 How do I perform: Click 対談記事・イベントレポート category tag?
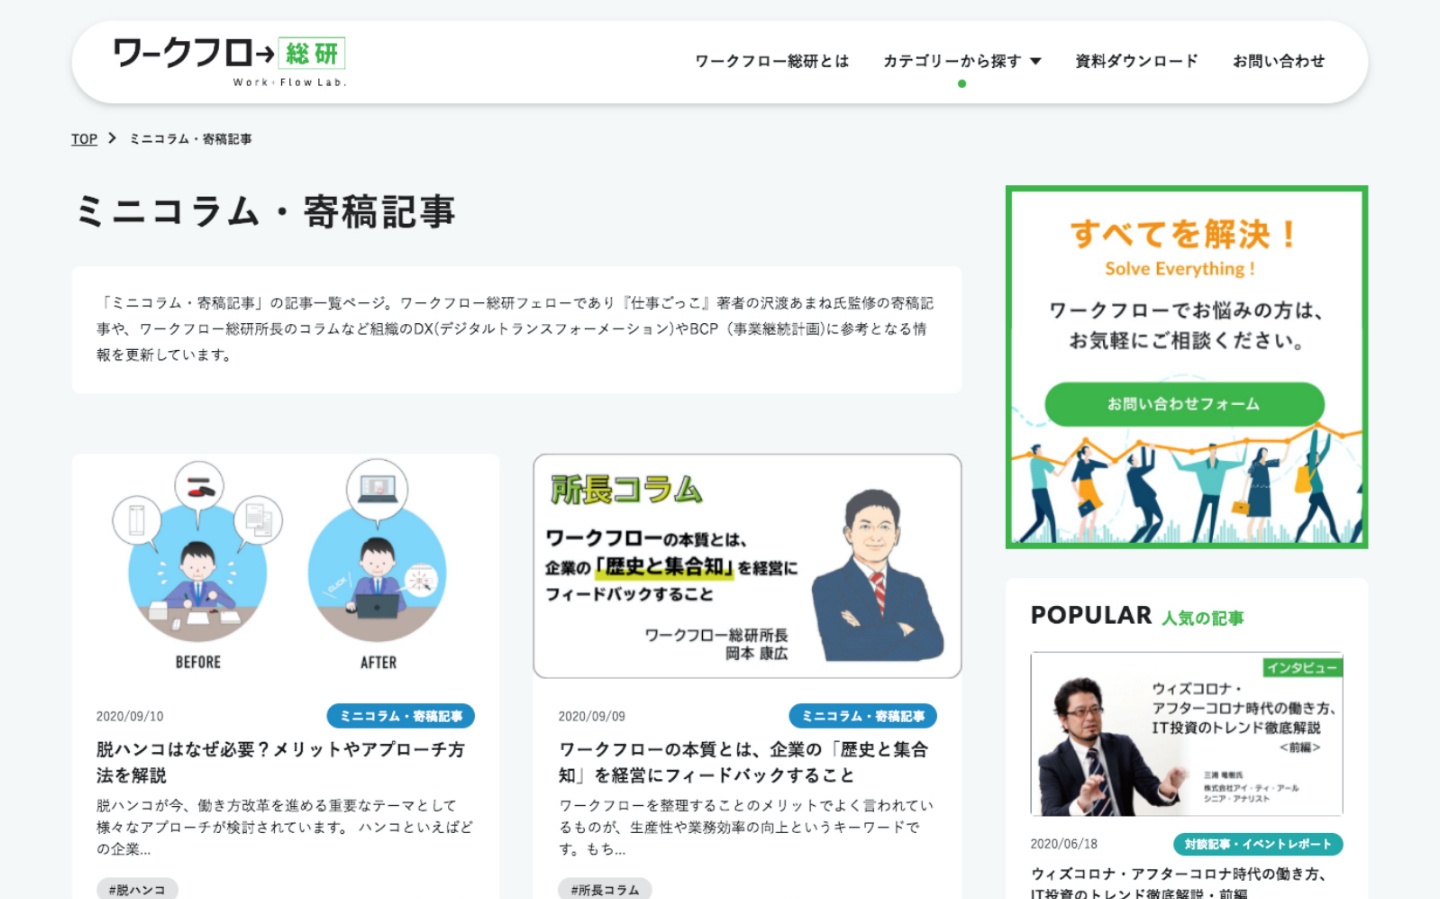[1258, 844]
